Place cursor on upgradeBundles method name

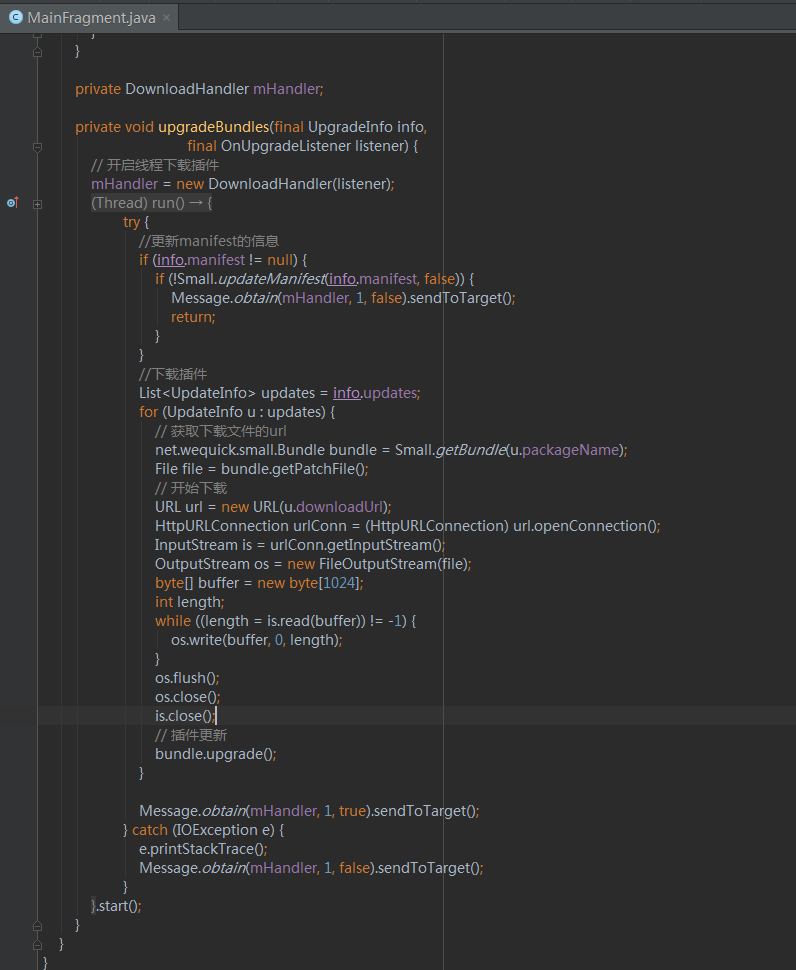coord(214,127)
